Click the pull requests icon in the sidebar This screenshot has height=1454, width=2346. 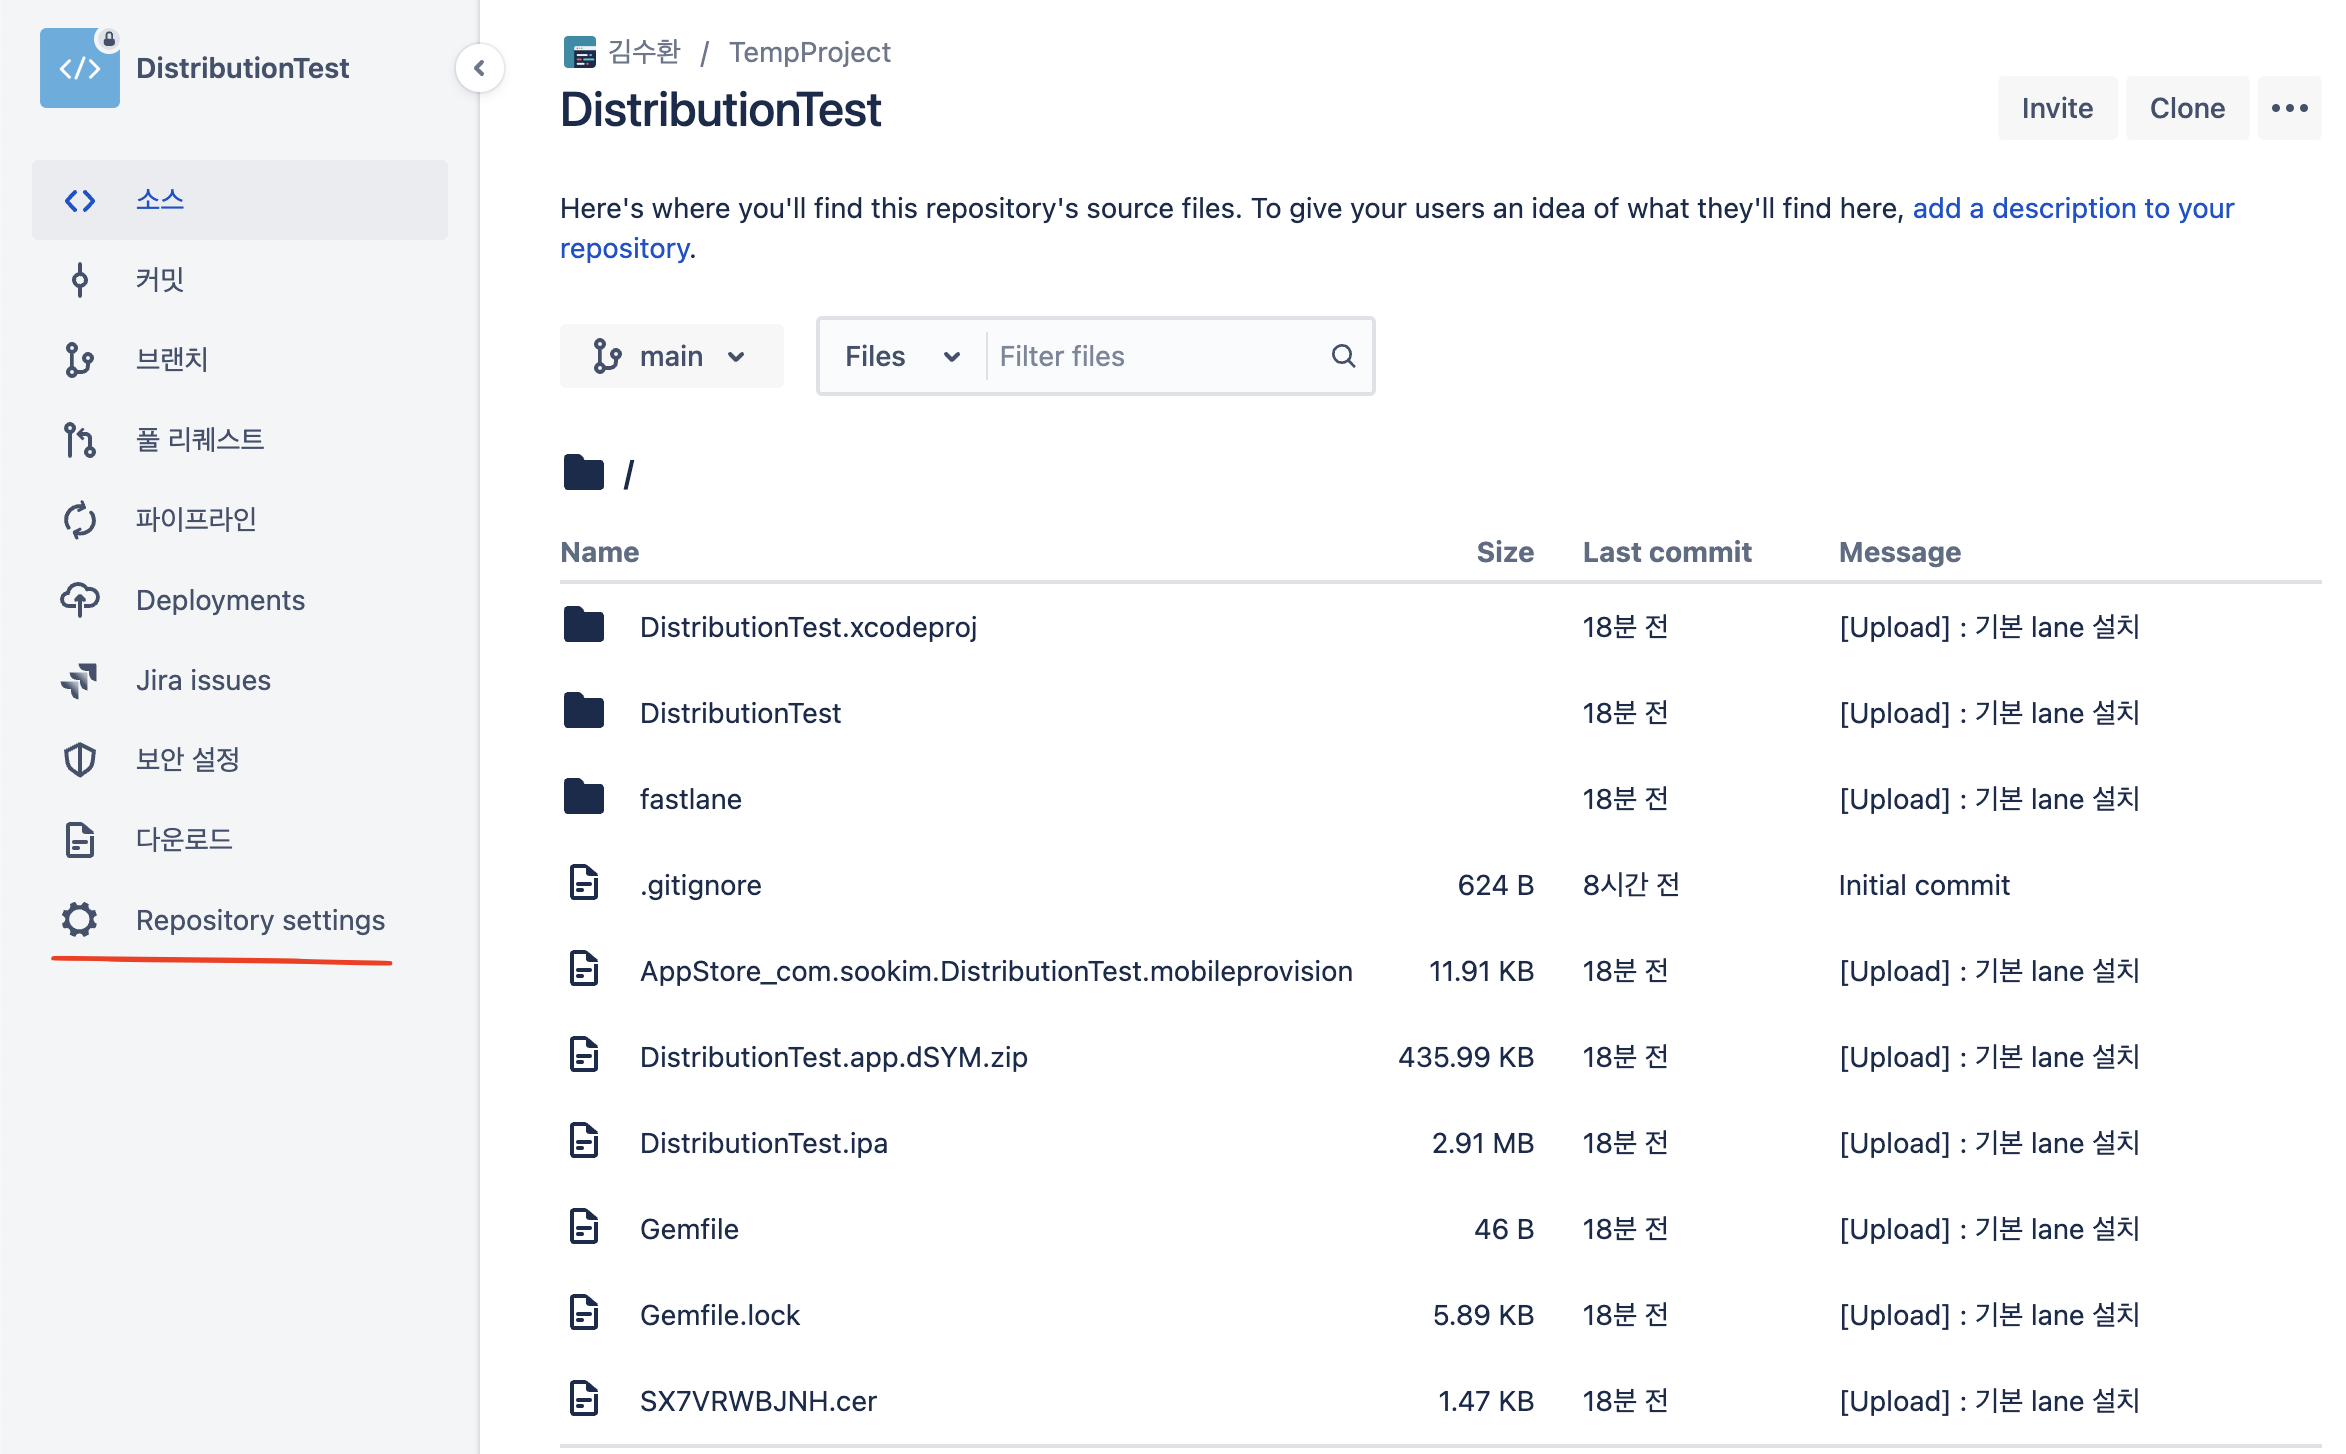coord(80,440)
